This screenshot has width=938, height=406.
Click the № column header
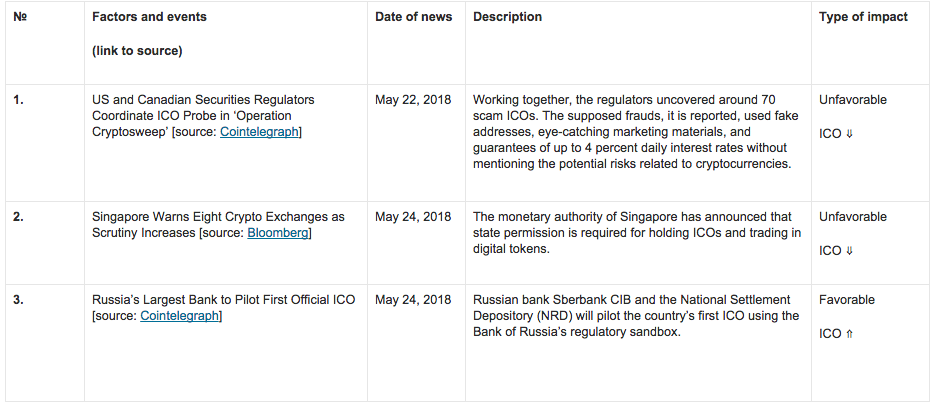pyautogui.click(x=20, y=17)
